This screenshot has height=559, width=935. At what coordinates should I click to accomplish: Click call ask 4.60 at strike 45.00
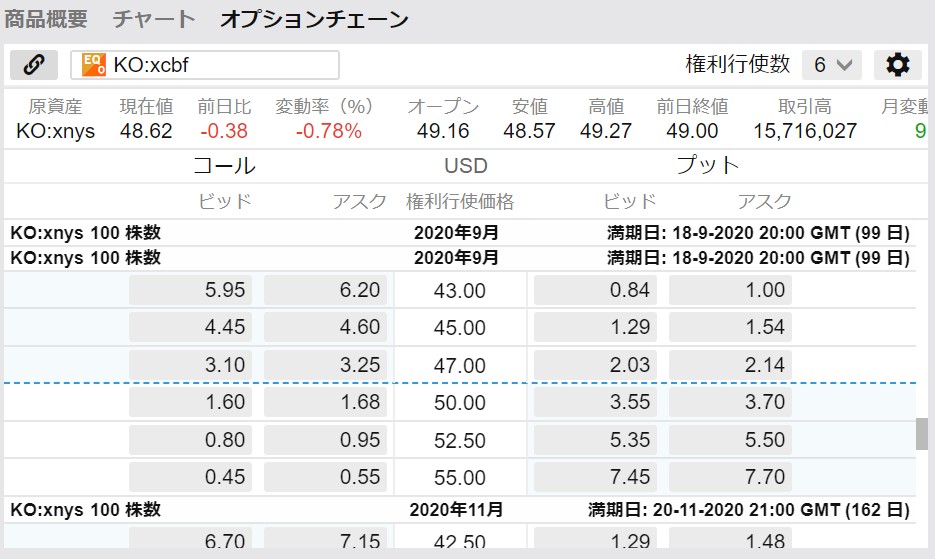coord(325,327)
